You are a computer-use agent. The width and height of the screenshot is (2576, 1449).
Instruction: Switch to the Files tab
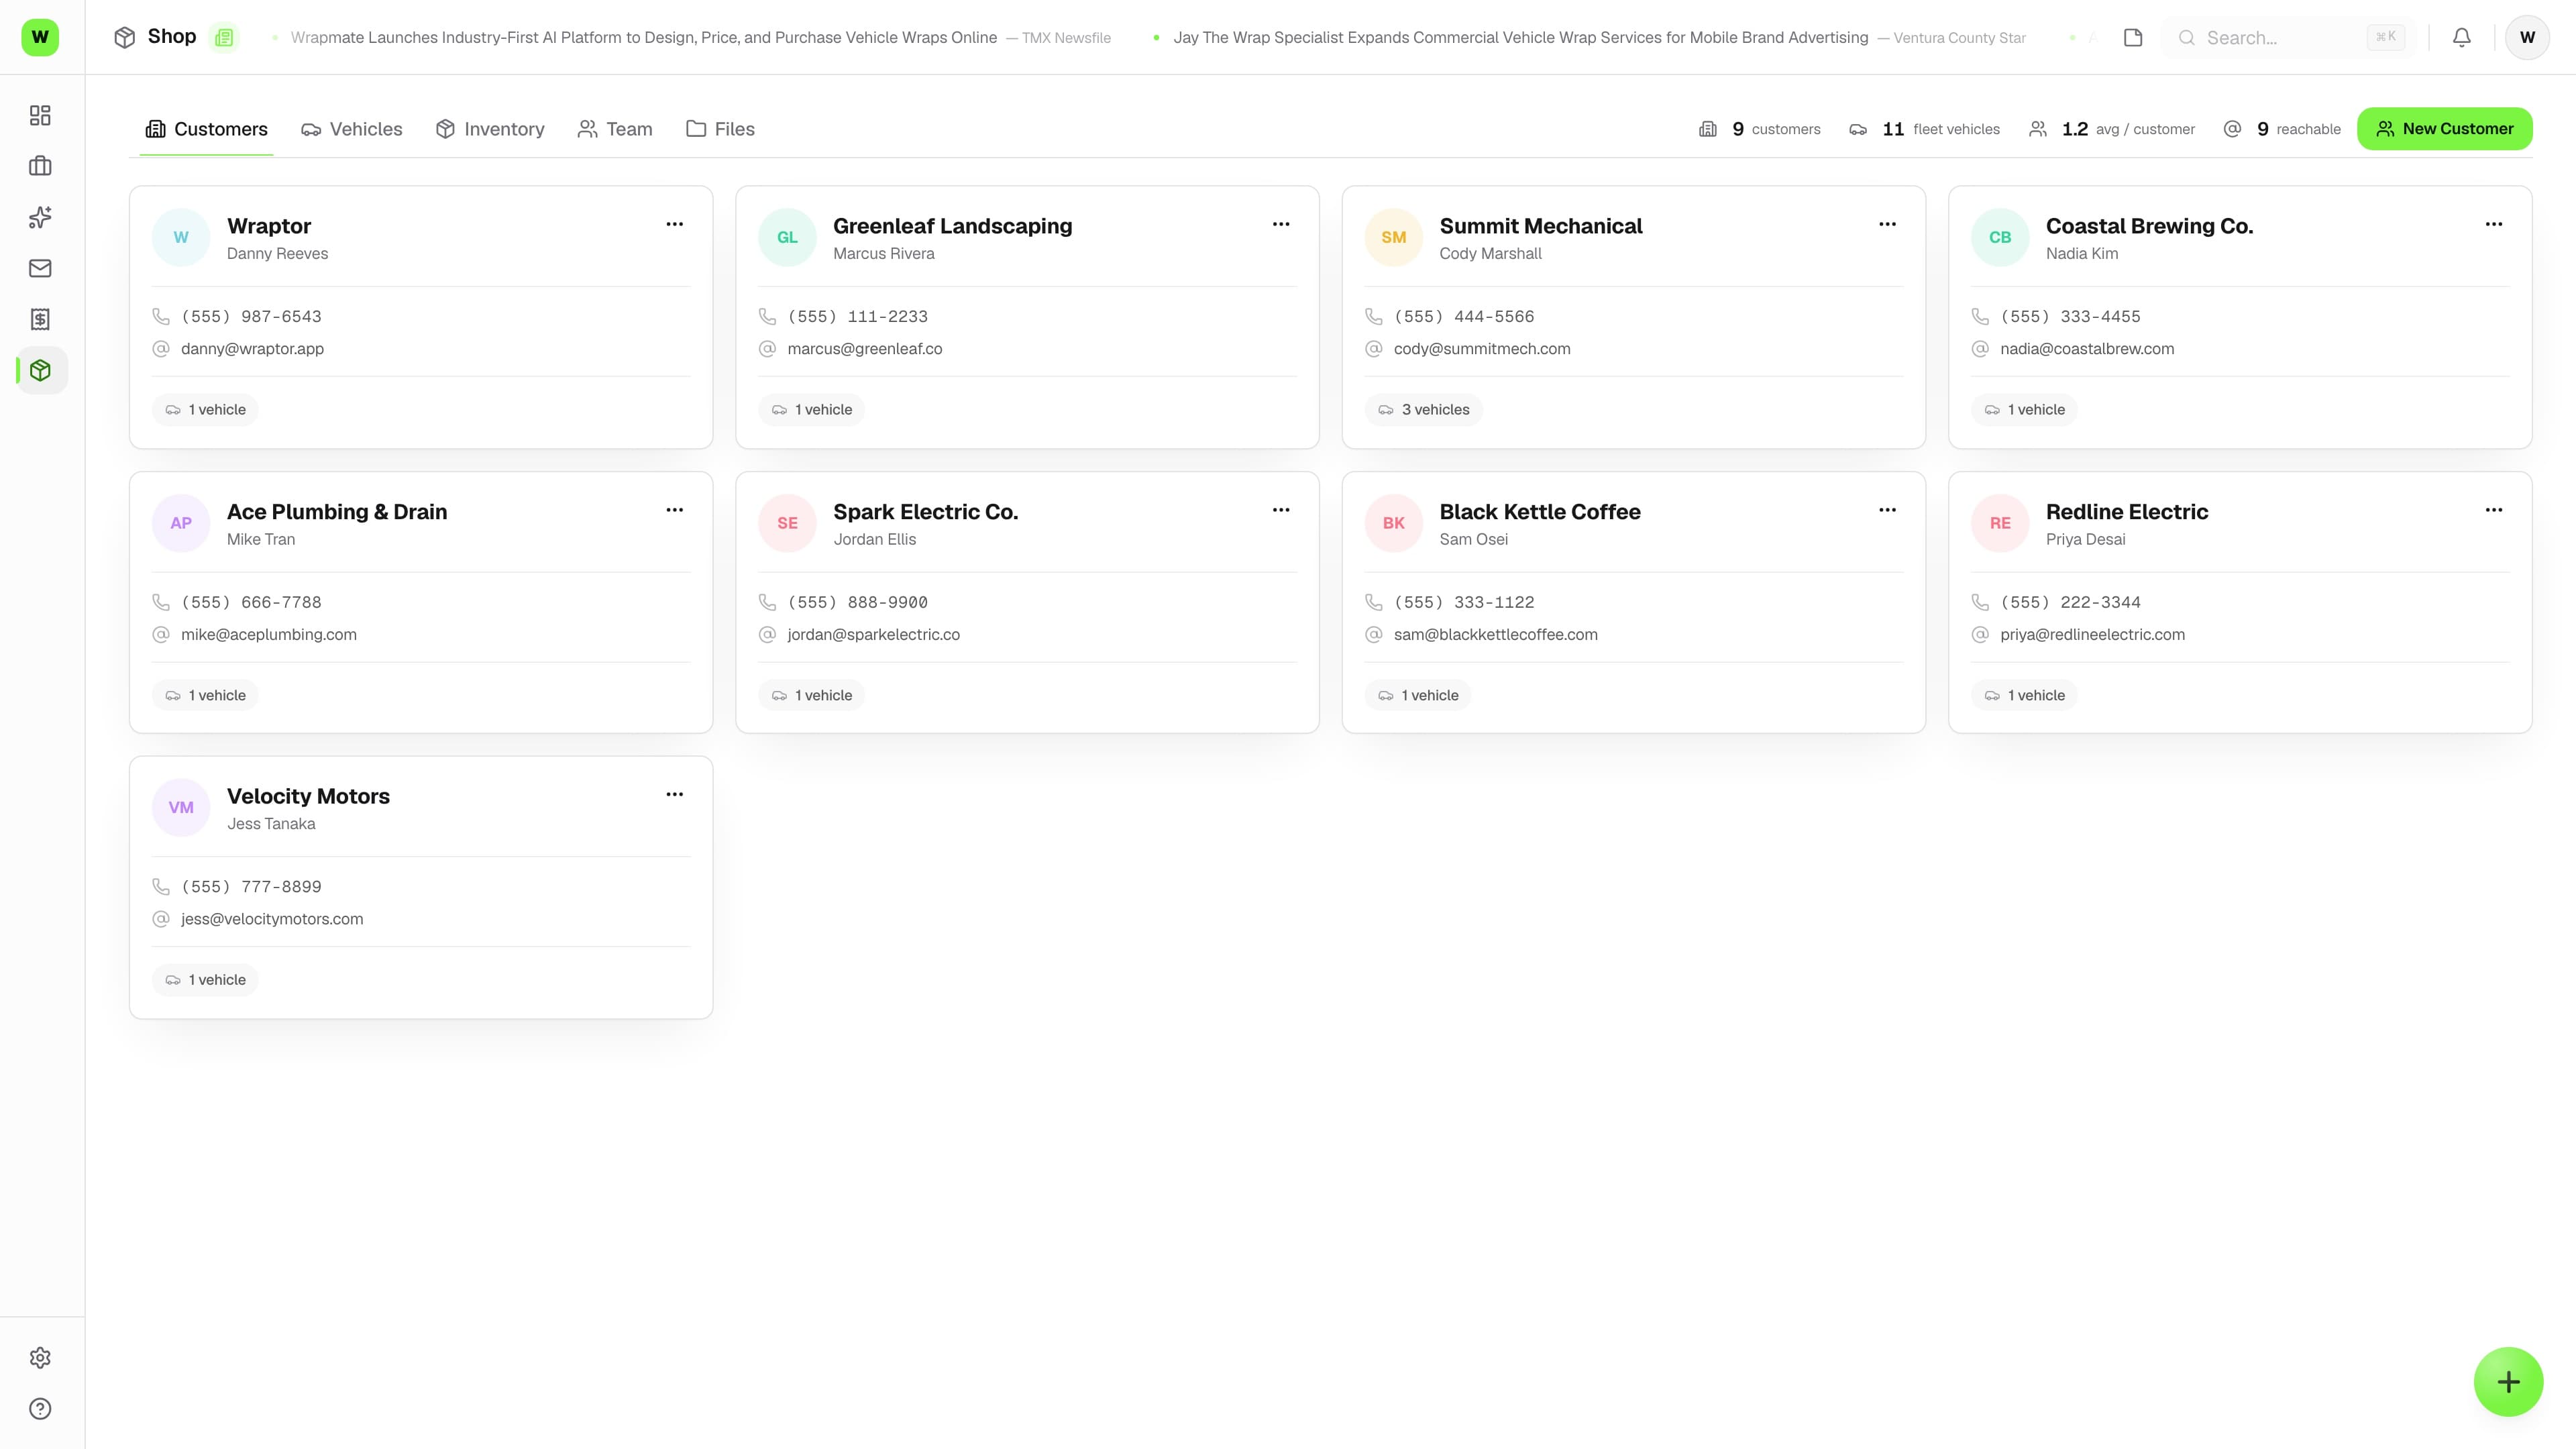[x=720, y=129]
